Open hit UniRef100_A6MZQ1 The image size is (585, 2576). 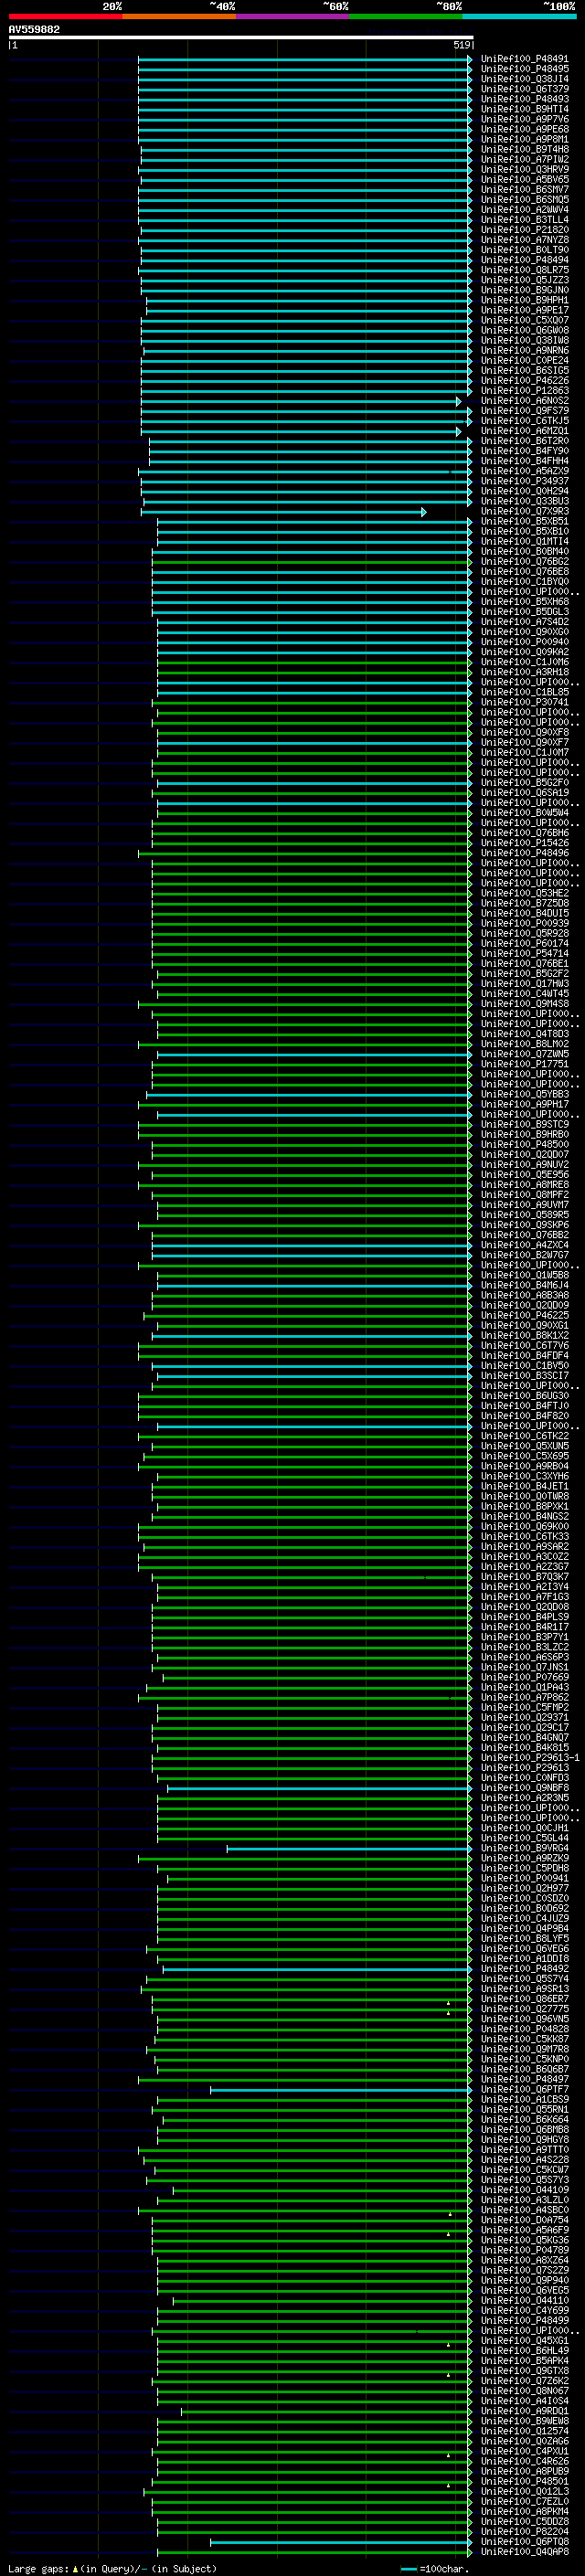click(524, 432)
